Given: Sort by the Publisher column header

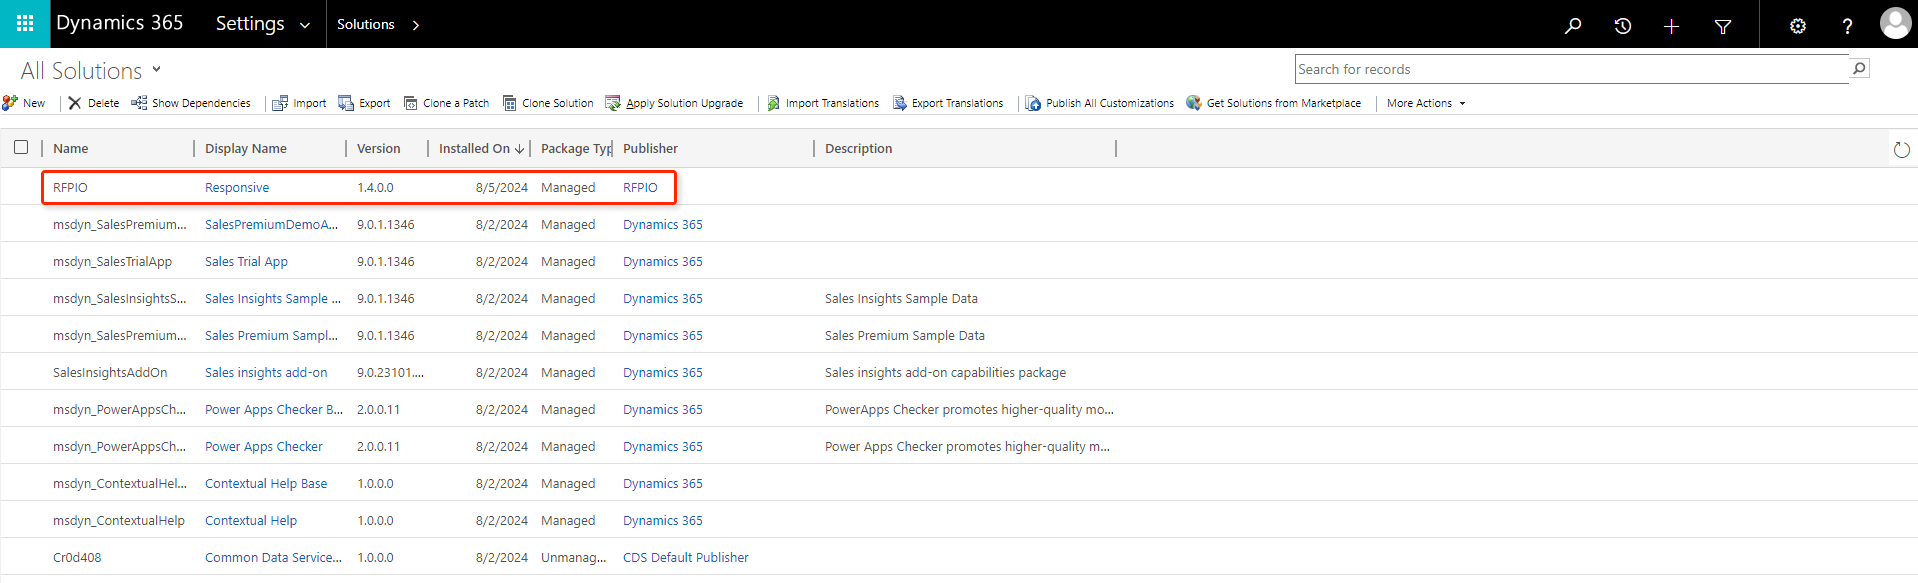Looking at the screenshot, I should 650,148.
